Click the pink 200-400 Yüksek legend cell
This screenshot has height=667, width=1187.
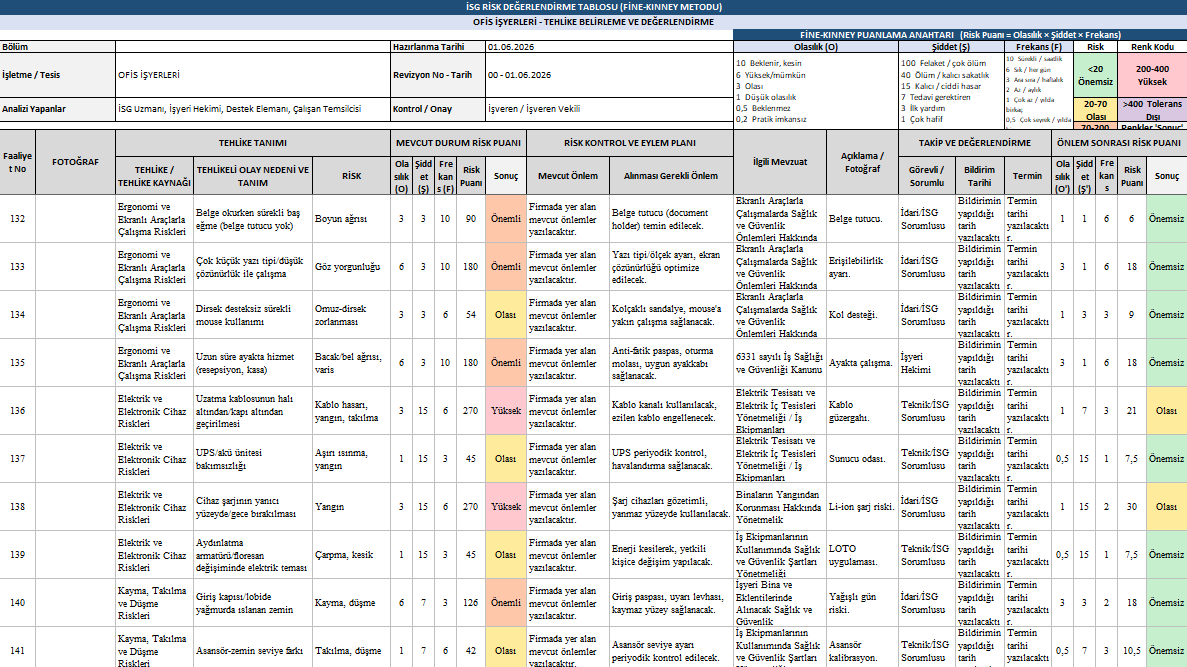[x=1152, y=75]
